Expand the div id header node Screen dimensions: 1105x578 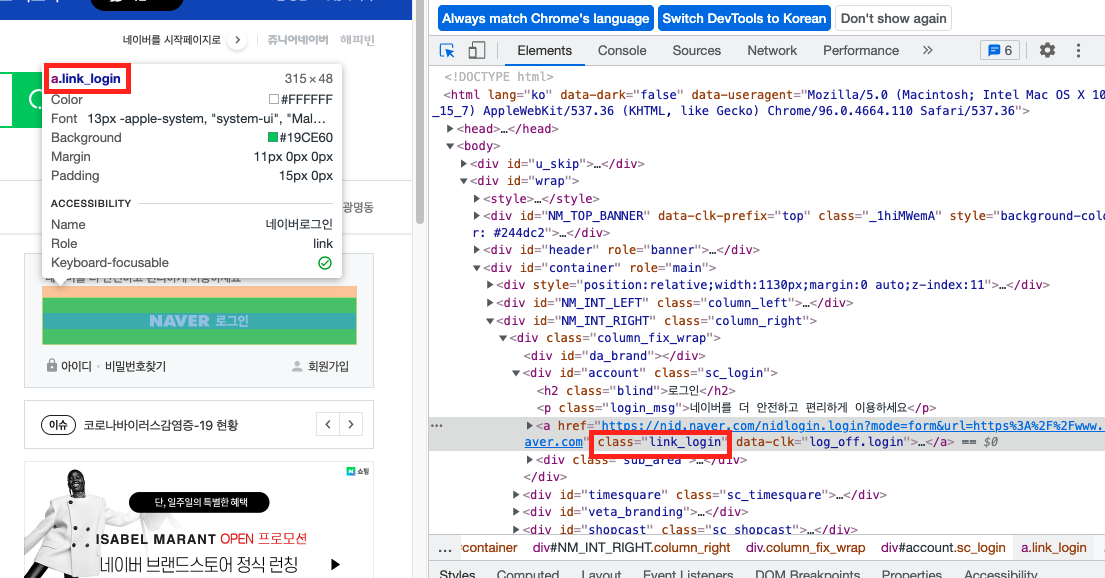[x=477, y=250]
